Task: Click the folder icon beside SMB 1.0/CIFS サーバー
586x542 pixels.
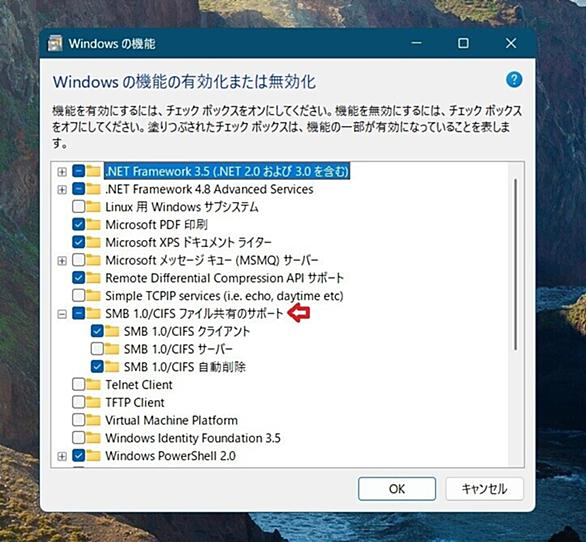Action: 112,349
